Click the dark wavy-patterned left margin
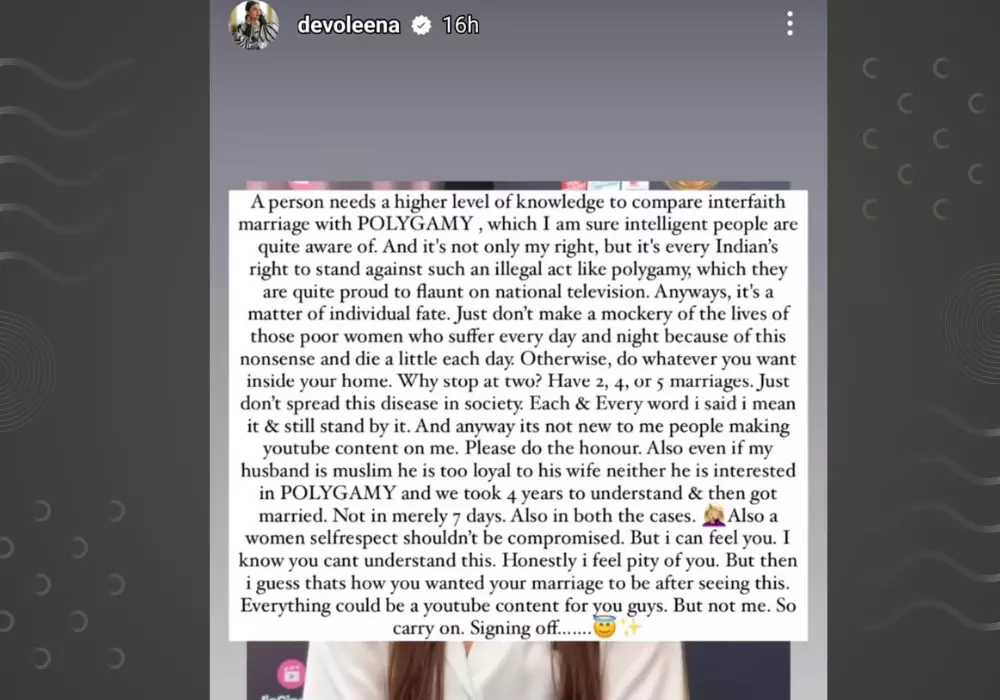Screen dimensions: 1000x700 (x=105, y=350)
